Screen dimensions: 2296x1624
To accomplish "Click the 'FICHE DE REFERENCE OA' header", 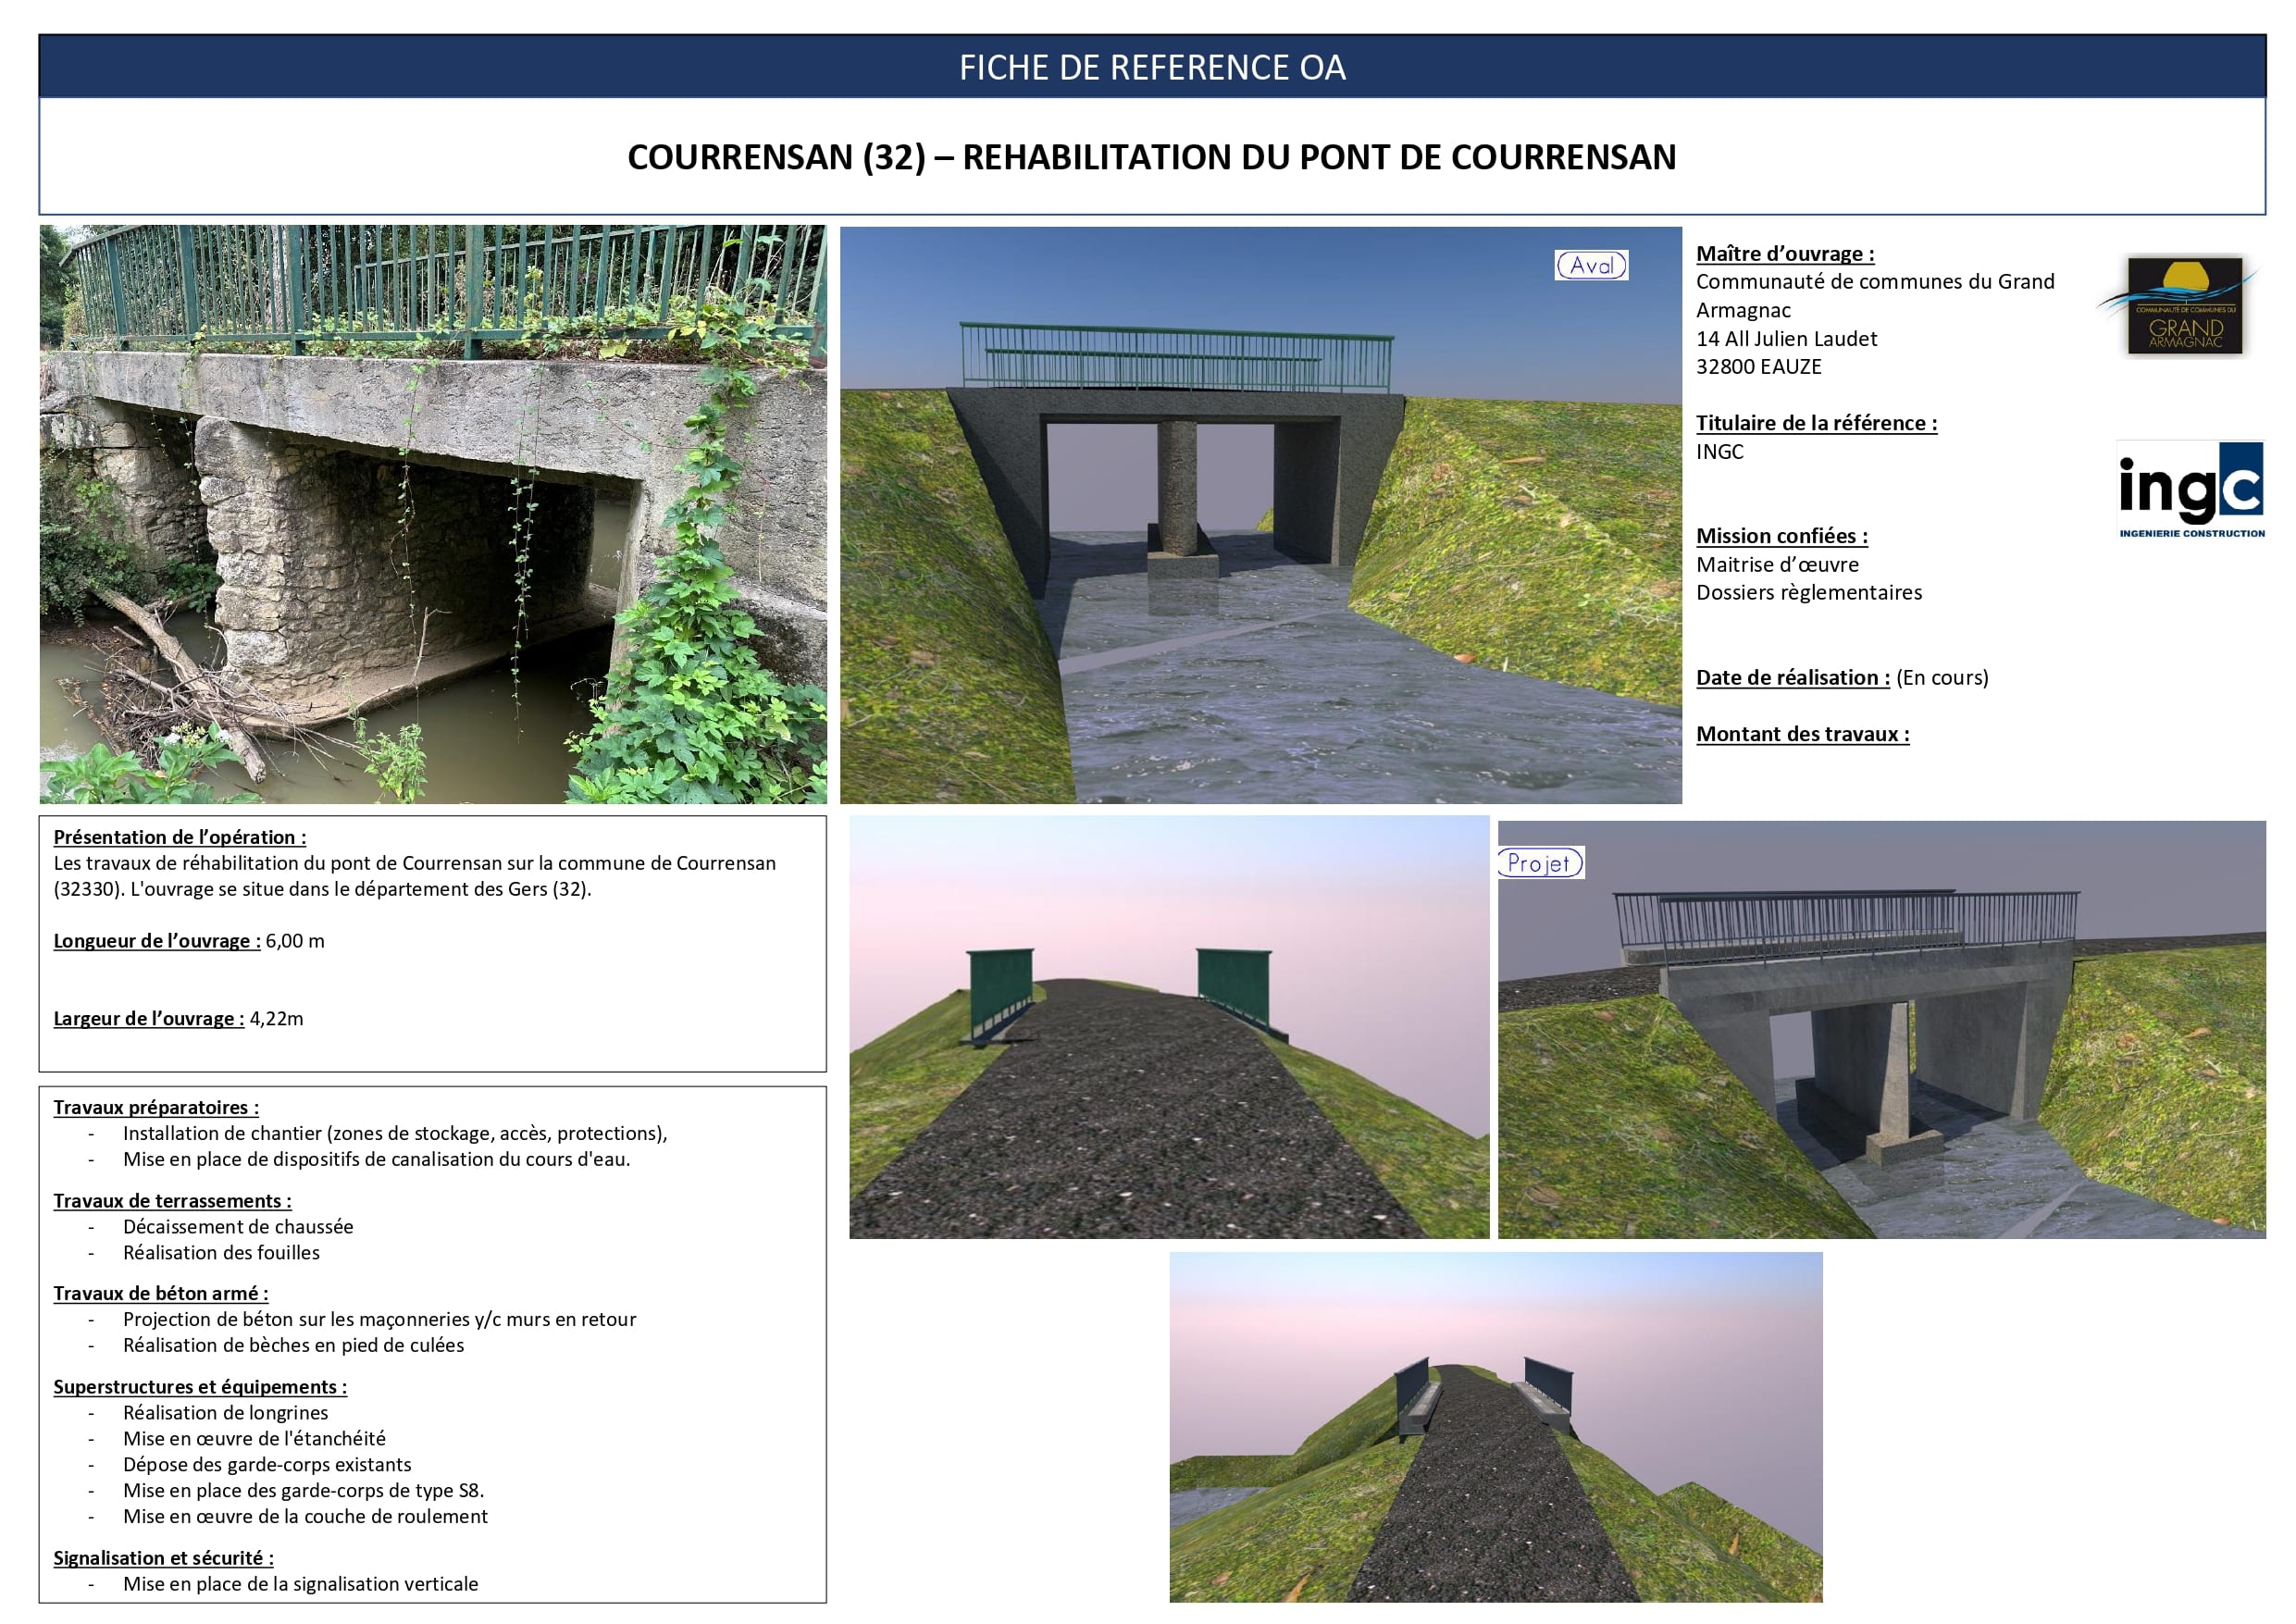I will (1152, 67).
